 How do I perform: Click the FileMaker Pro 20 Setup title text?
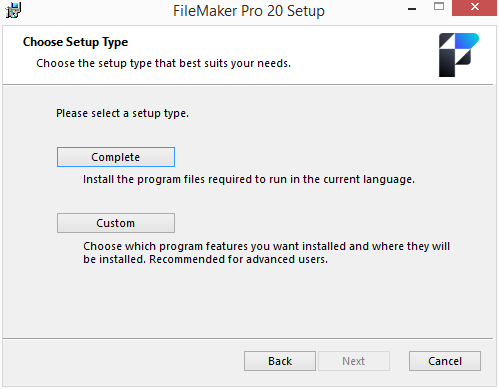point(249,11)
